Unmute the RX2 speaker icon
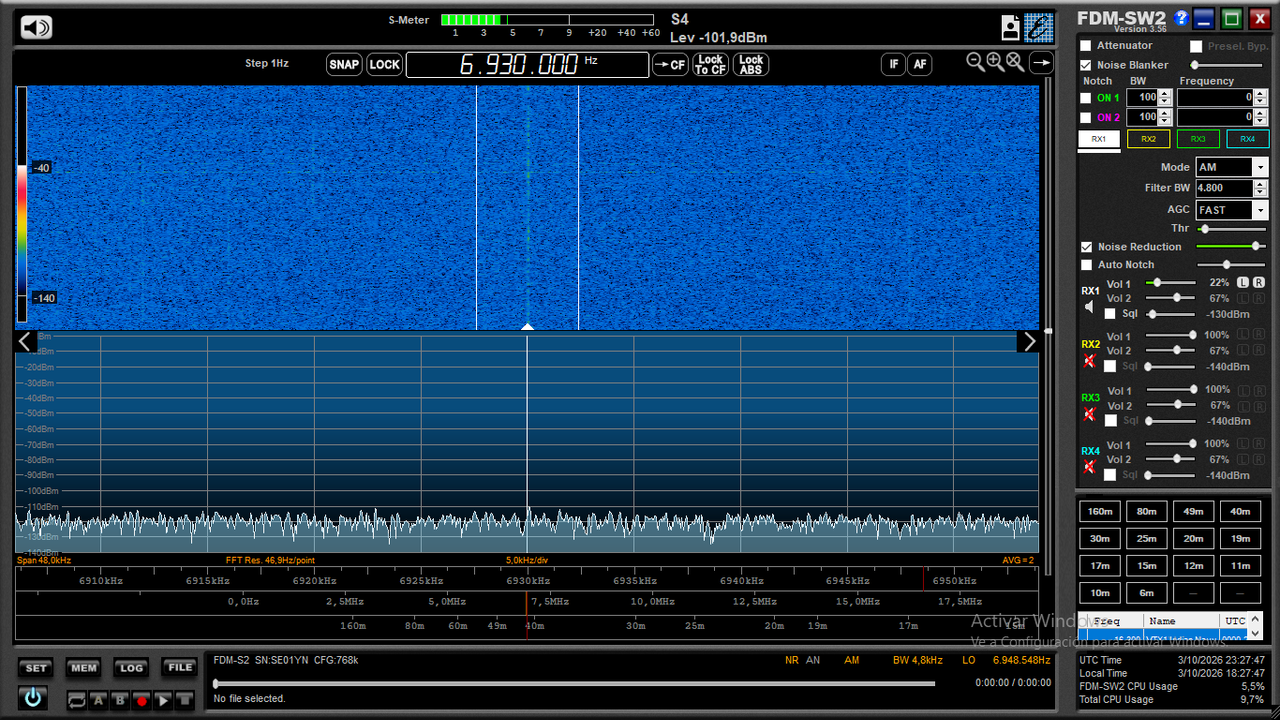 [x=1090, y=361]
